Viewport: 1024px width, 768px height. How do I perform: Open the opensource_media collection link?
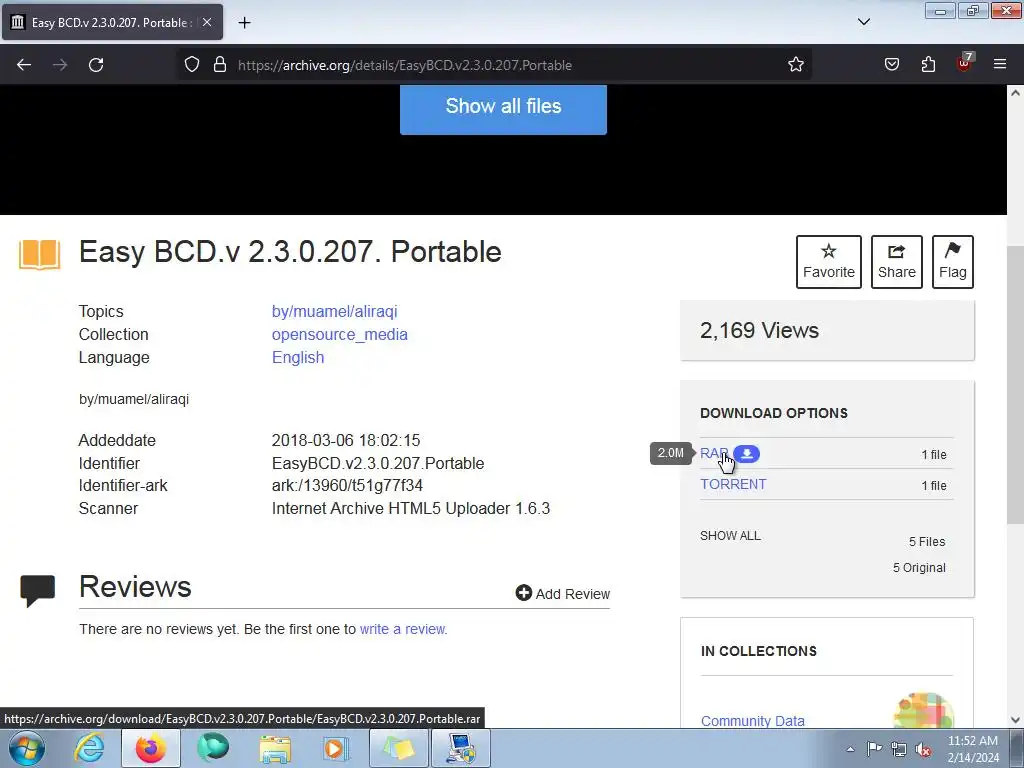340,334
